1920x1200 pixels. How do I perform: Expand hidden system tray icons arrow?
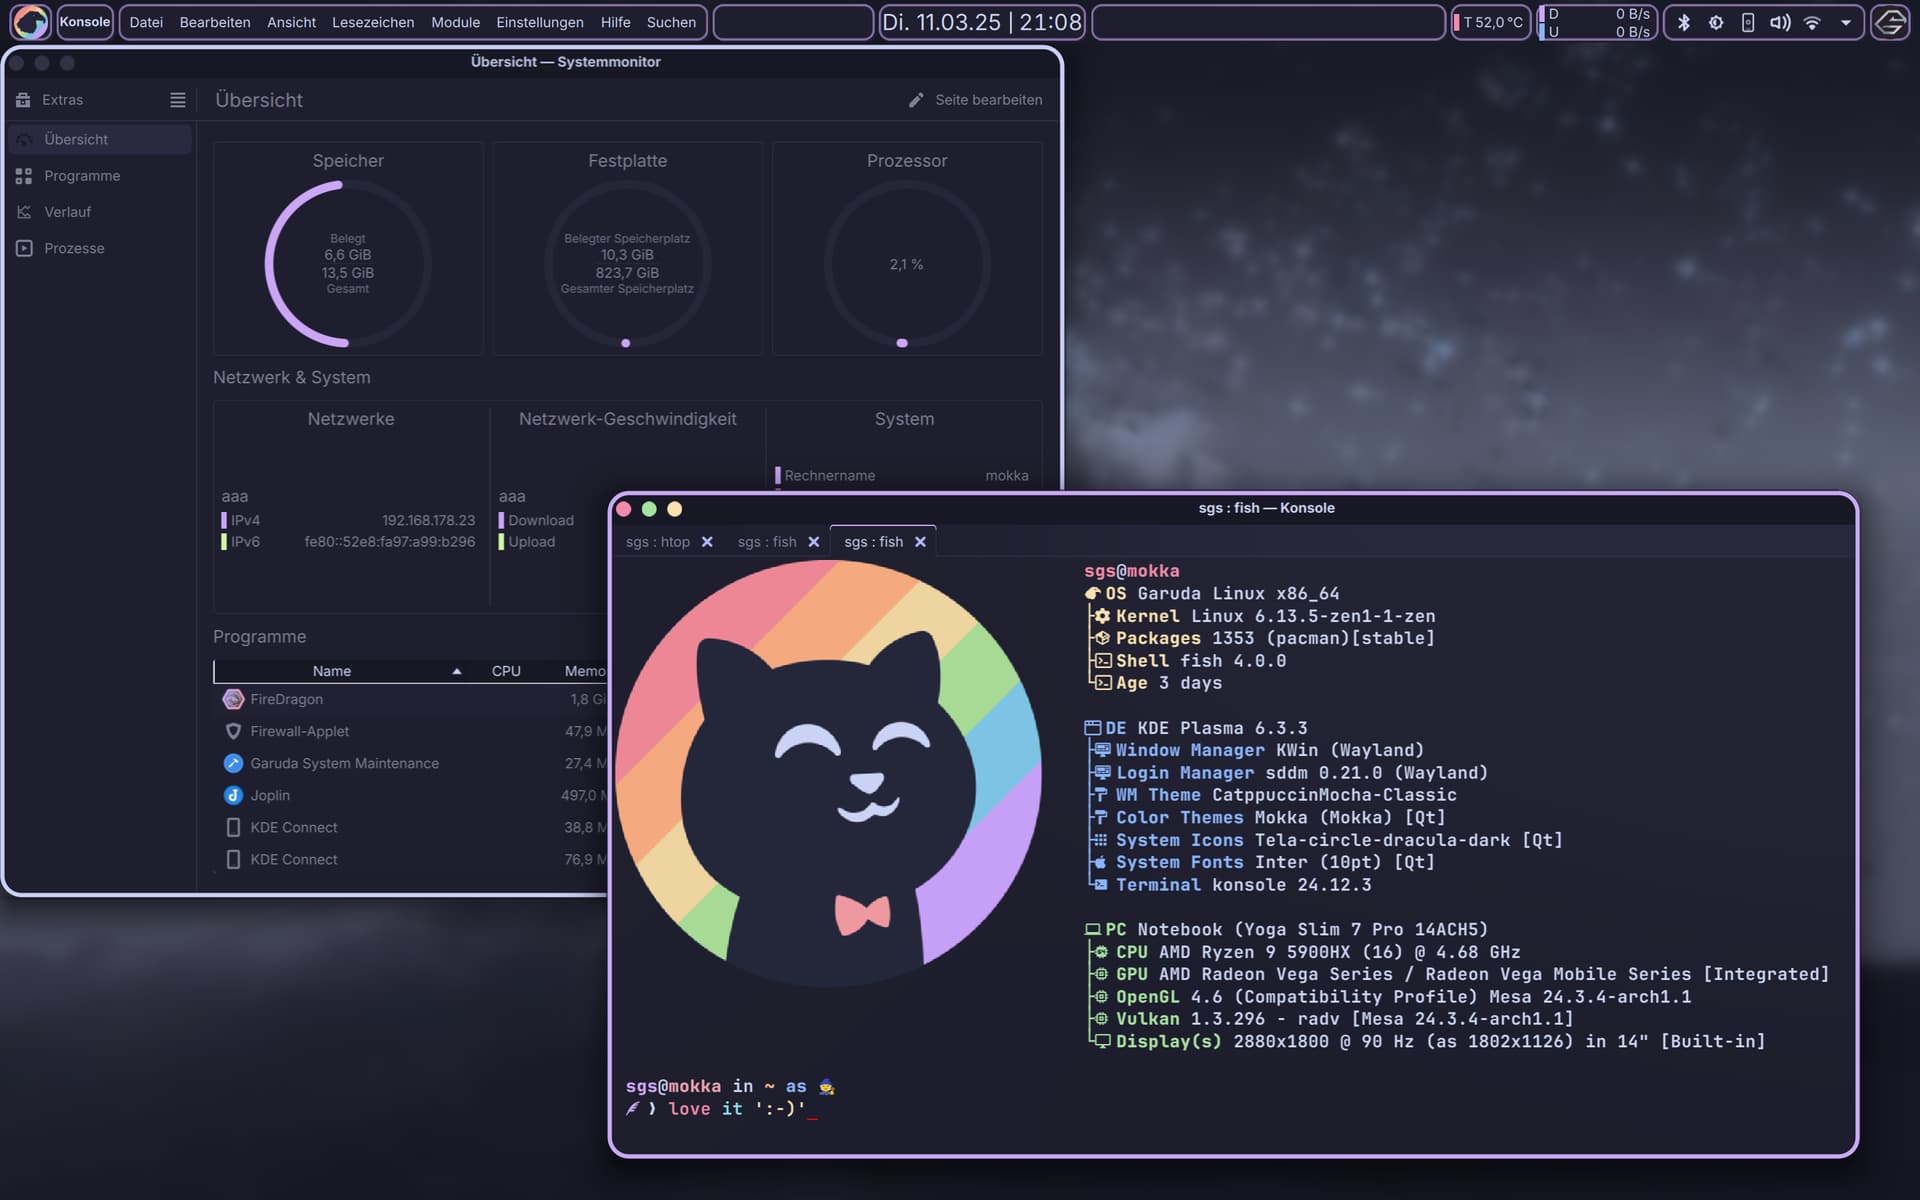pyautogui.click(x=1846, y=22)
